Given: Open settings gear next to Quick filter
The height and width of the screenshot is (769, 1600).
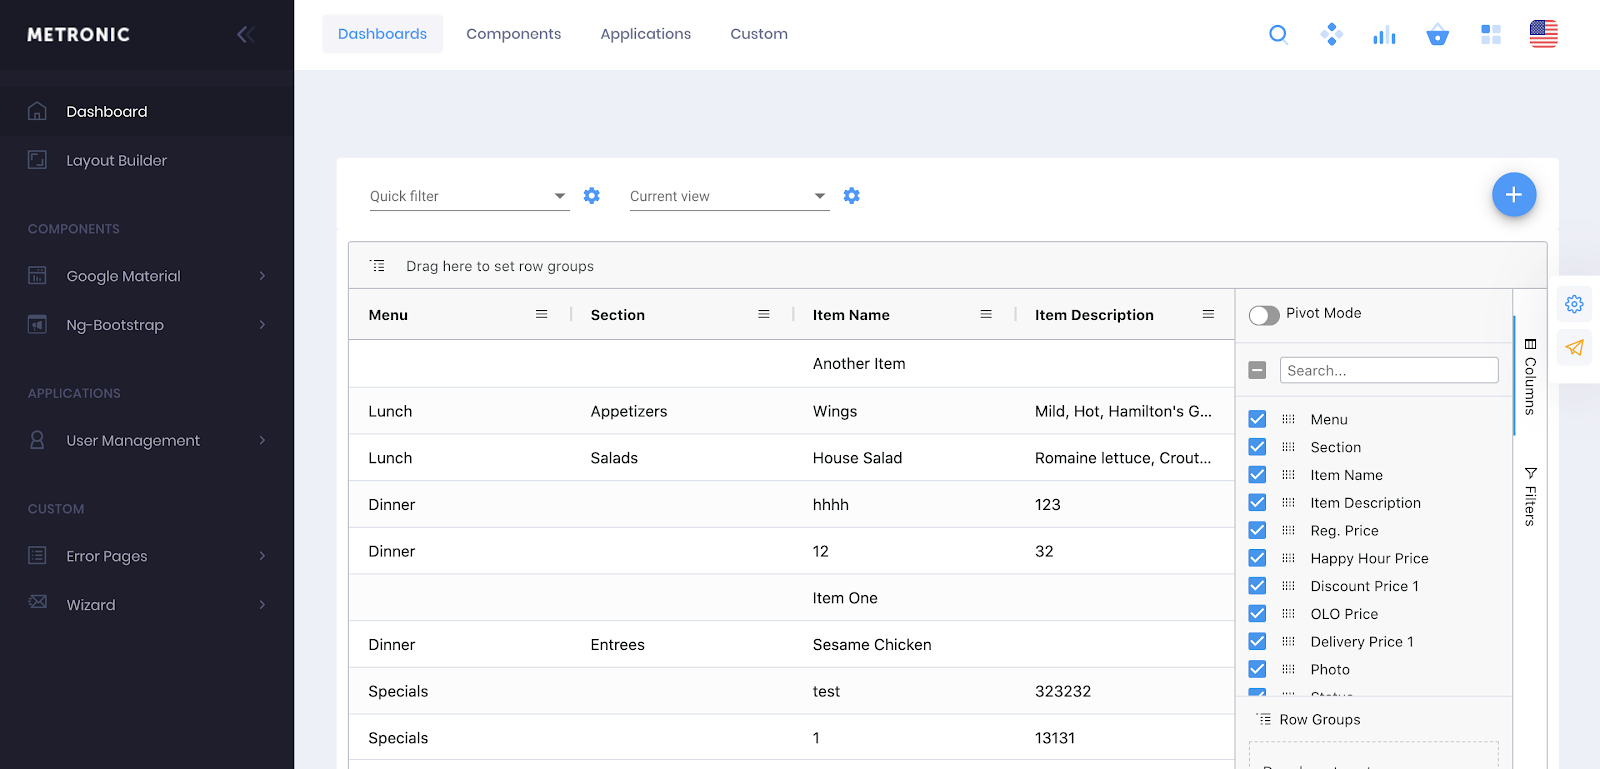Looking at the screenshot, I should coord(592,196).
